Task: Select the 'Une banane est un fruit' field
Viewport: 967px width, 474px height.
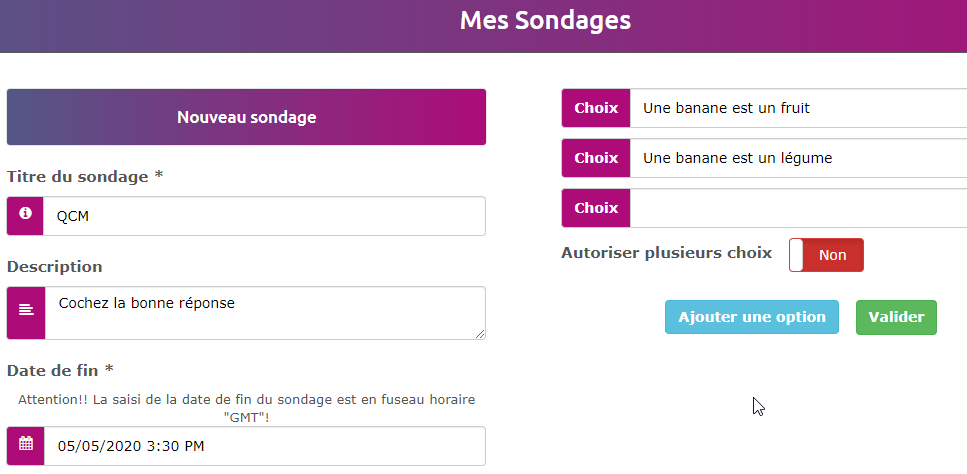Action: (x=798, y=108)
